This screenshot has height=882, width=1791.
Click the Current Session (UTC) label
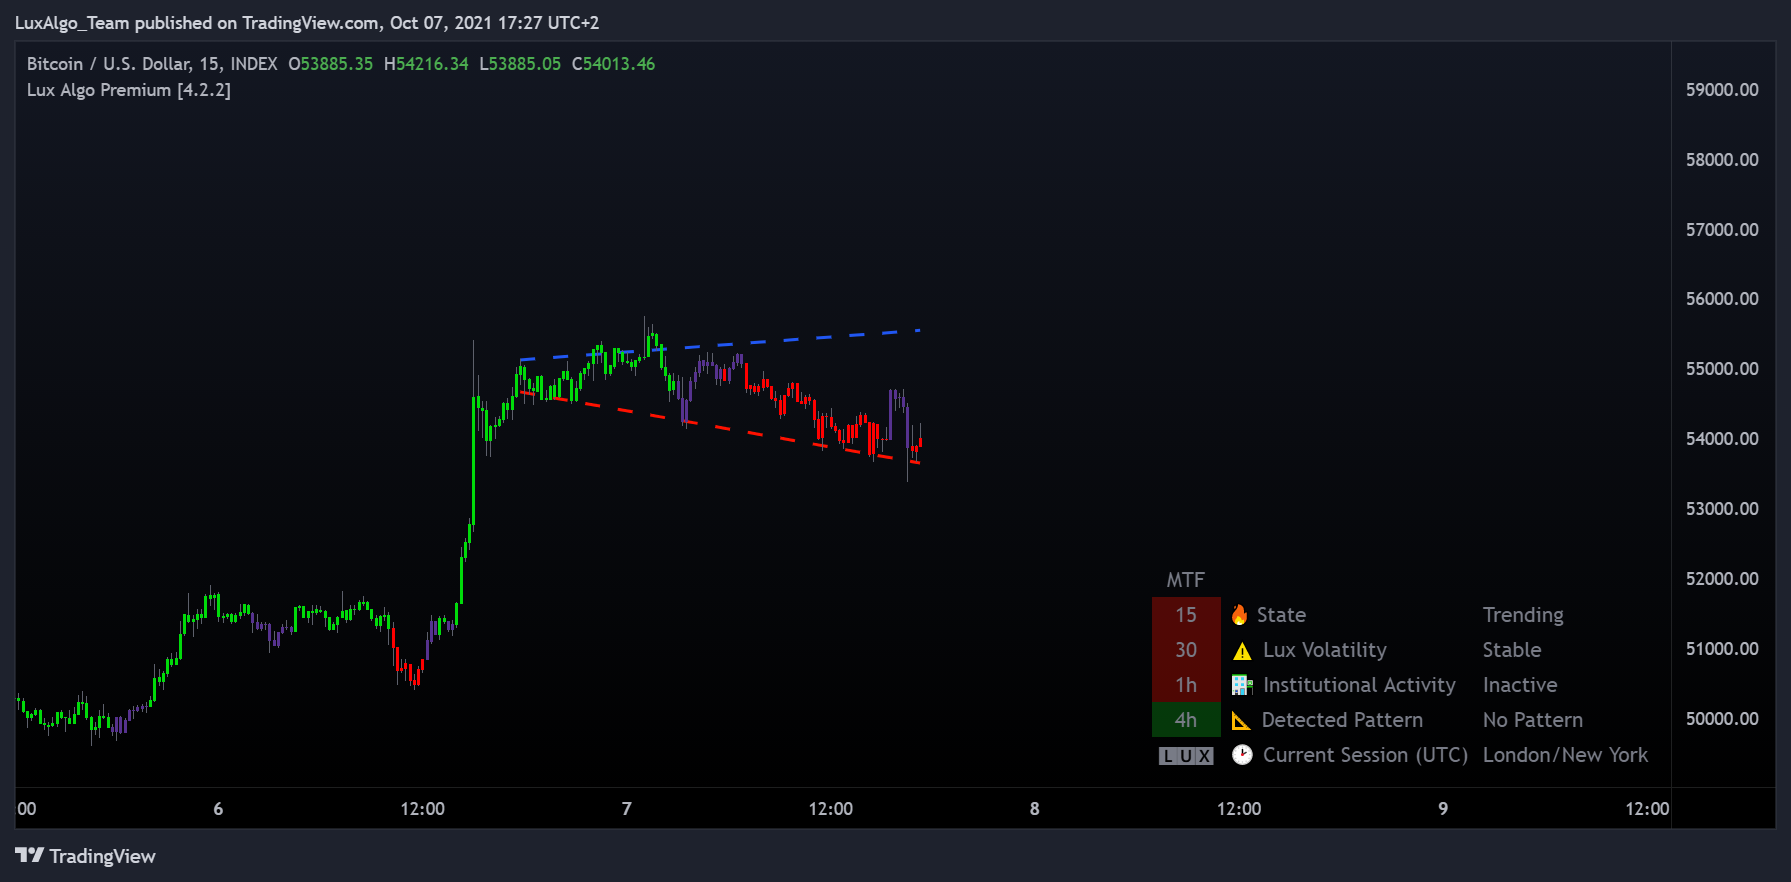(x=1365, y=755)
